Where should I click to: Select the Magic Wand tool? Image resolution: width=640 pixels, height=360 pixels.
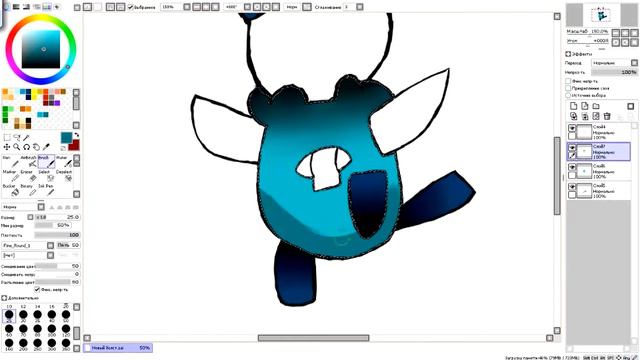click(27, 138)
